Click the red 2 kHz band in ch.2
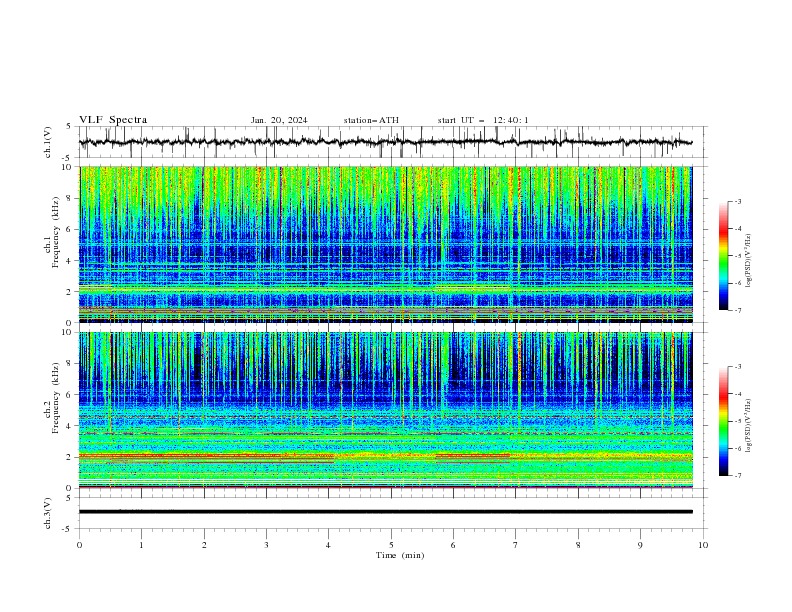The width and height of the screenshot is (792, 612). click(206, 456)
